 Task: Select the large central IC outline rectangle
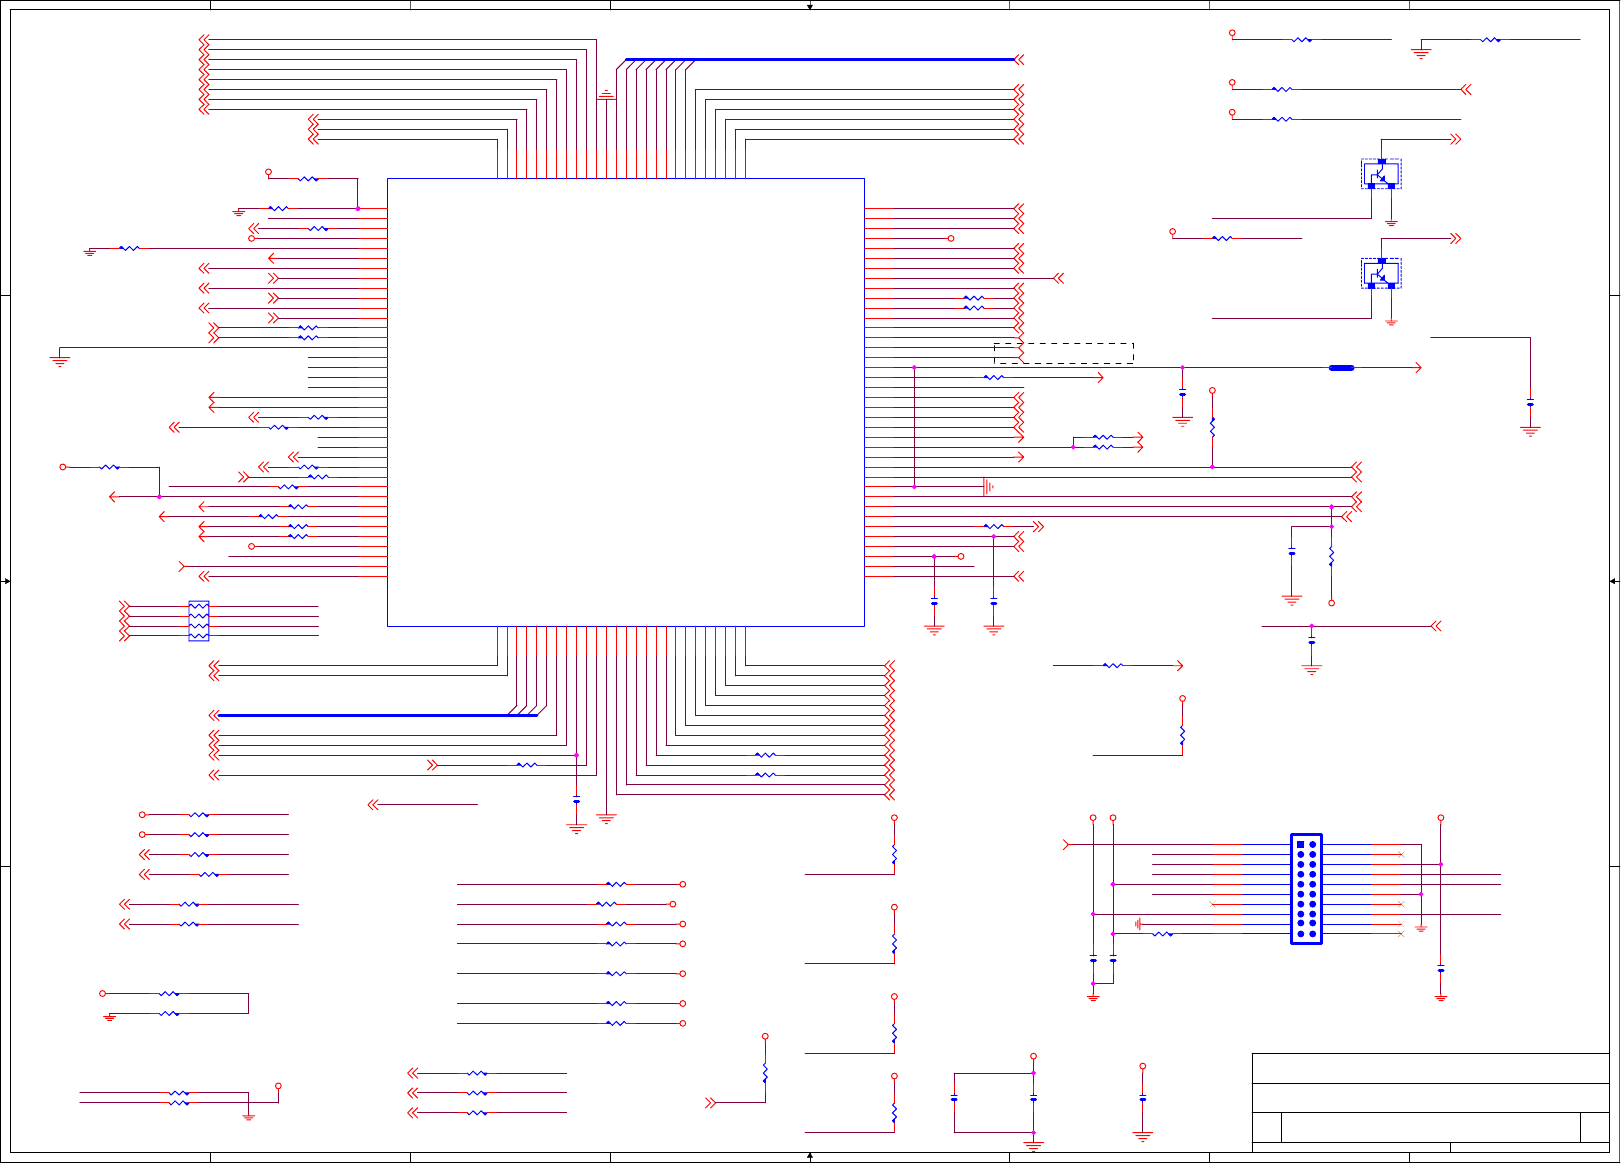[x=626, y=403]
